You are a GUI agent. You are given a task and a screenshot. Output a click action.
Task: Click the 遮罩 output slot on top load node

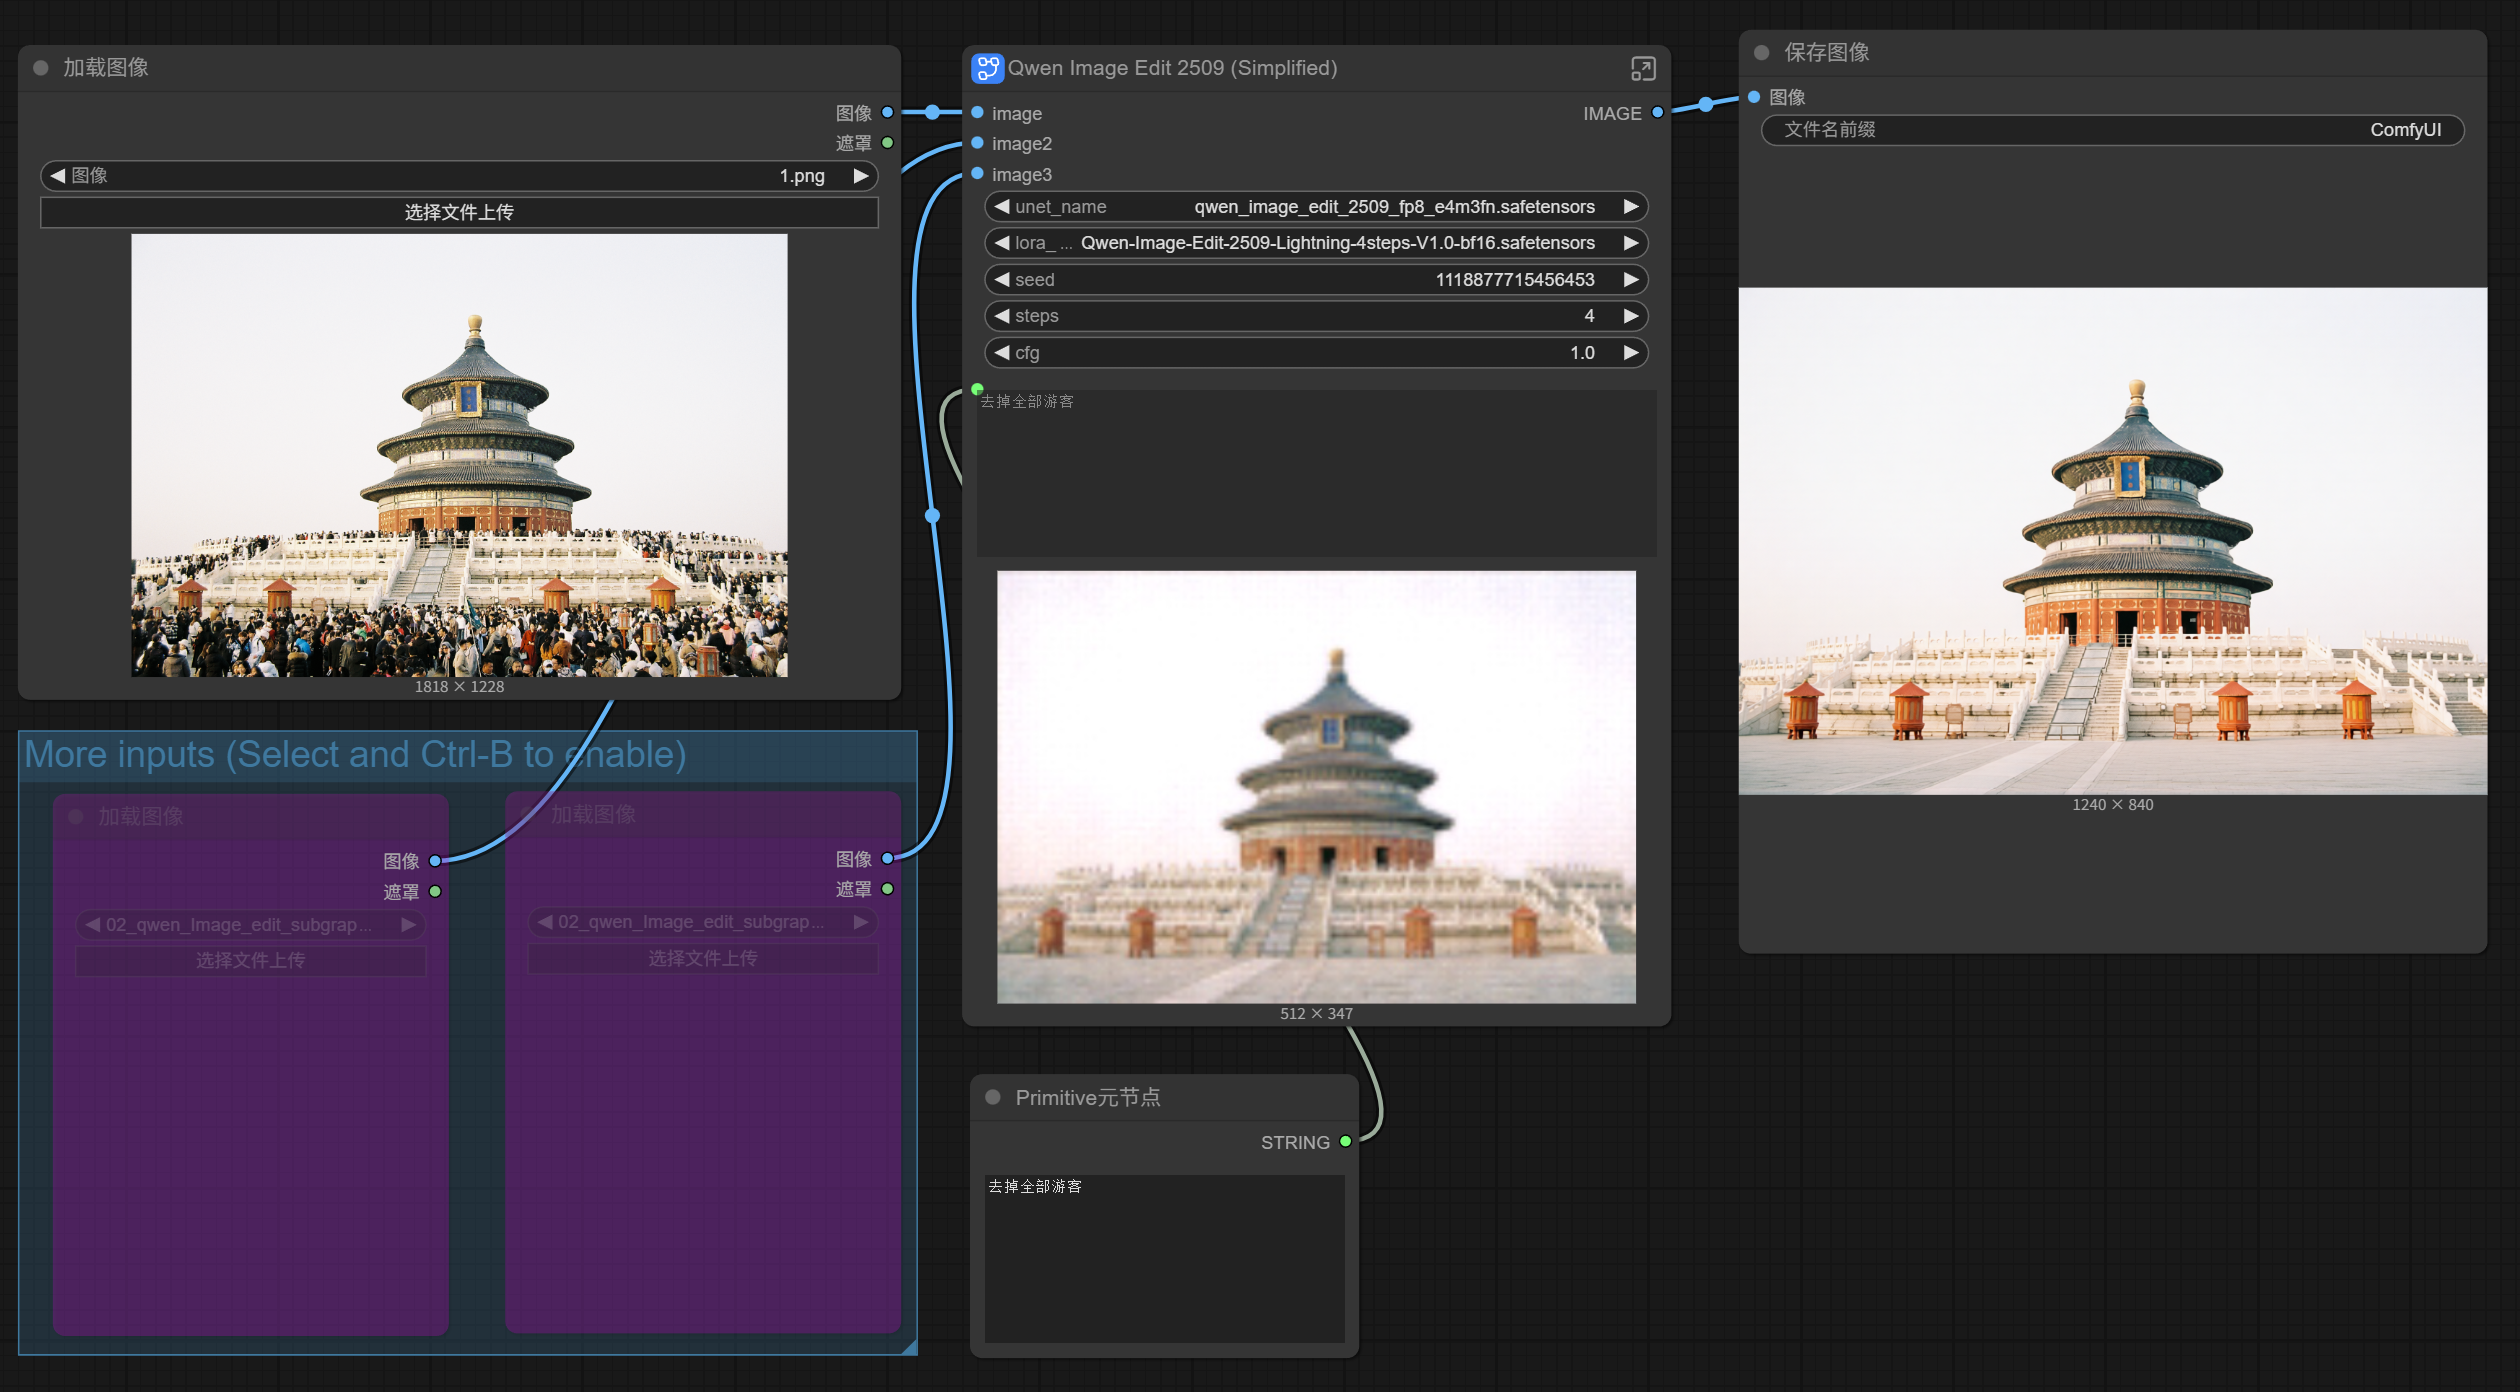click(x=887, y=143)
